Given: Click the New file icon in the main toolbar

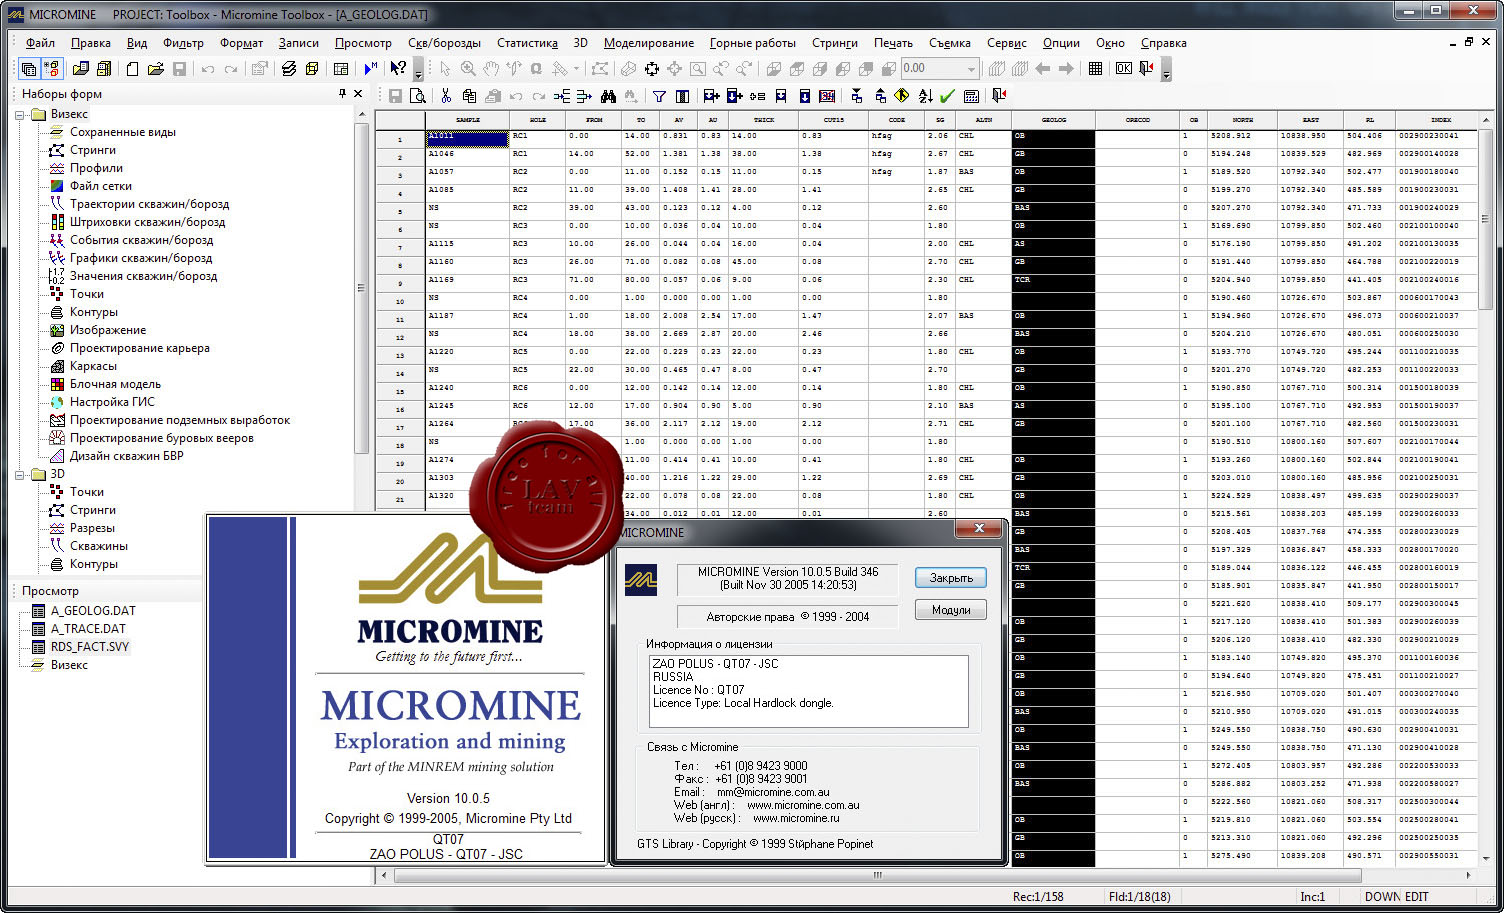Looking at the screenshot, I should [132, 69].
